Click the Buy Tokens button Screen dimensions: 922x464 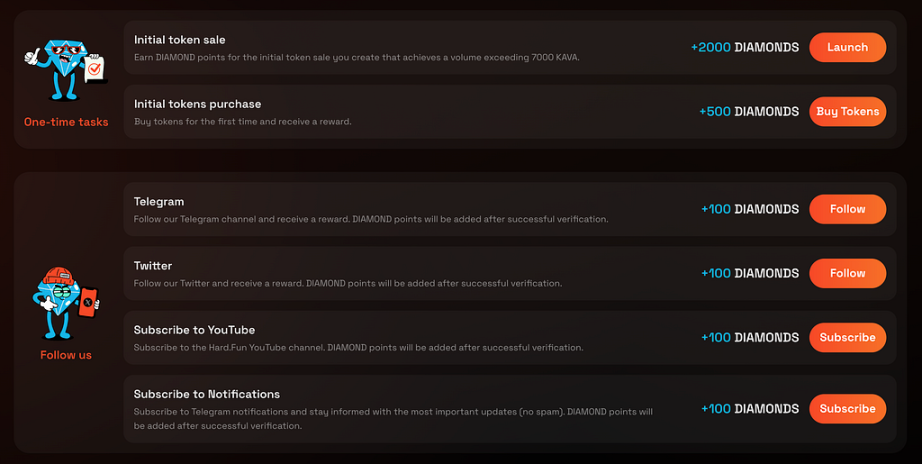(847, 111)
